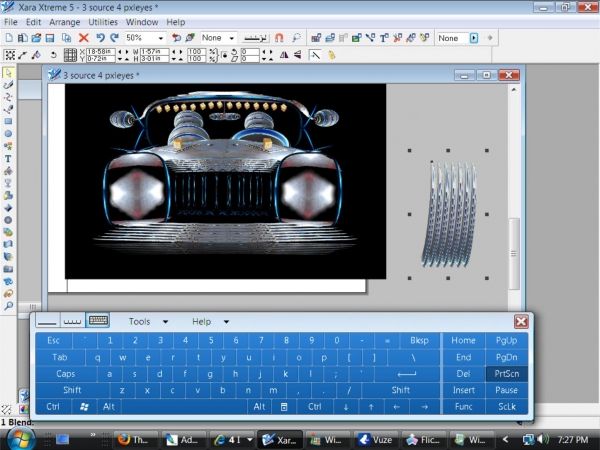Select the blended curved strips object
Screen dimensions: 600x450
(449, 214)
